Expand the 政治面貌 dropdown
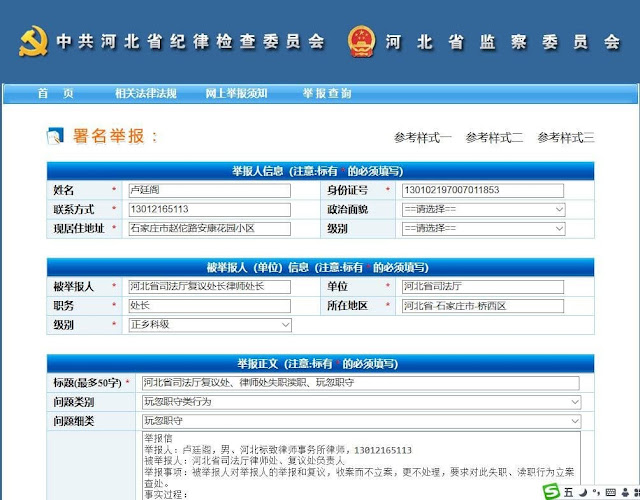The height and width of the screenshot is (500, 640). 482,210
